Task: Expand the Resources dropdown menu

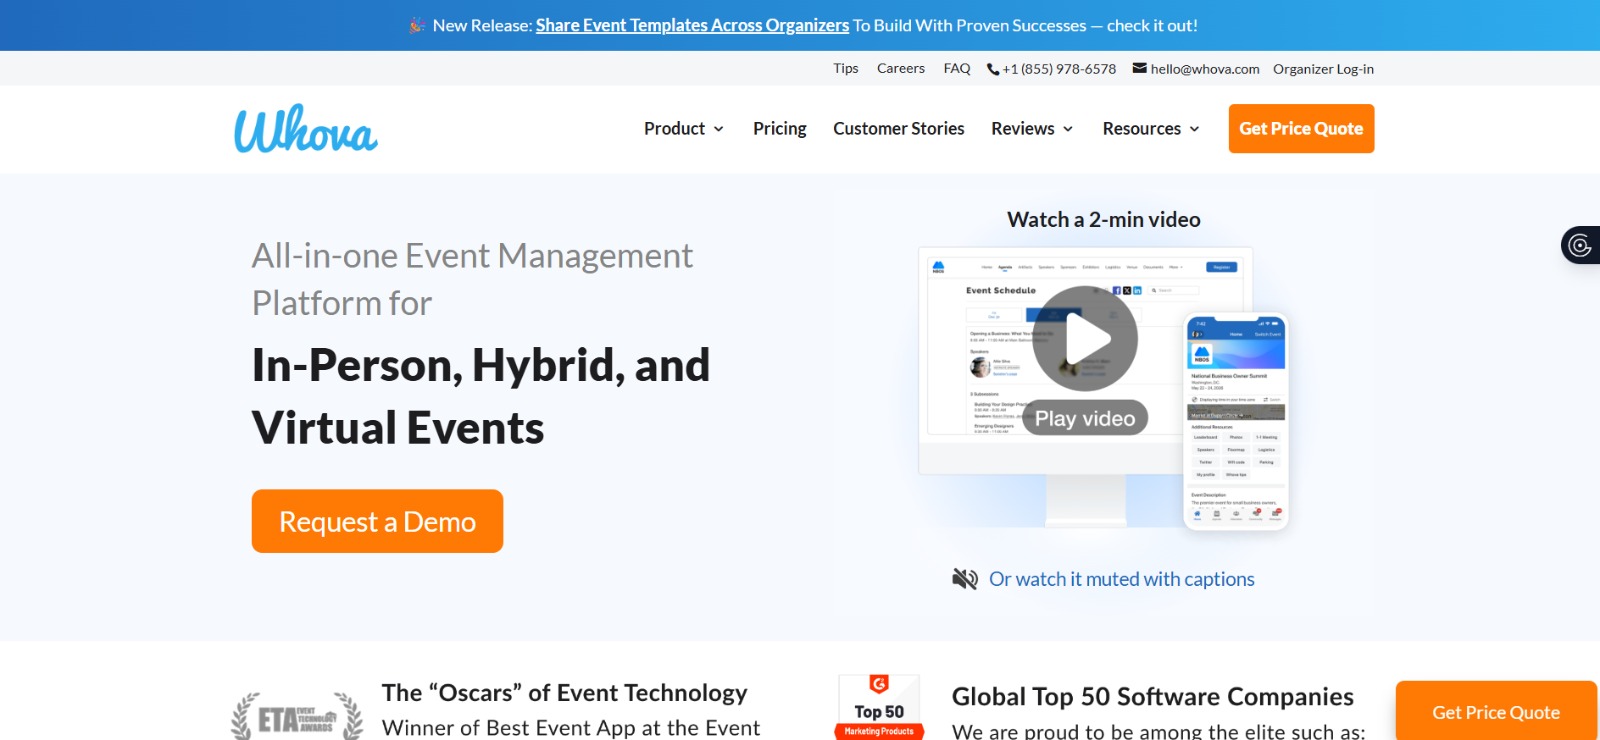Action: click(1151, 129)
